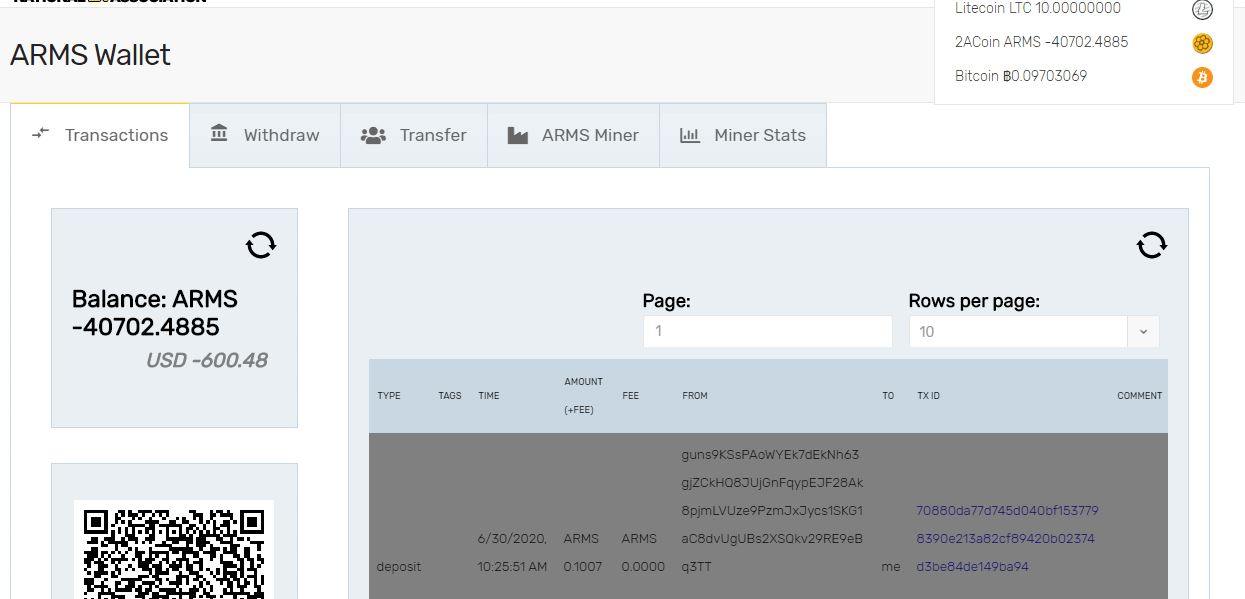Open the Miner Stats tab
The width and height of the screenshot is (1245, 599).
click(x=743, y=135)
